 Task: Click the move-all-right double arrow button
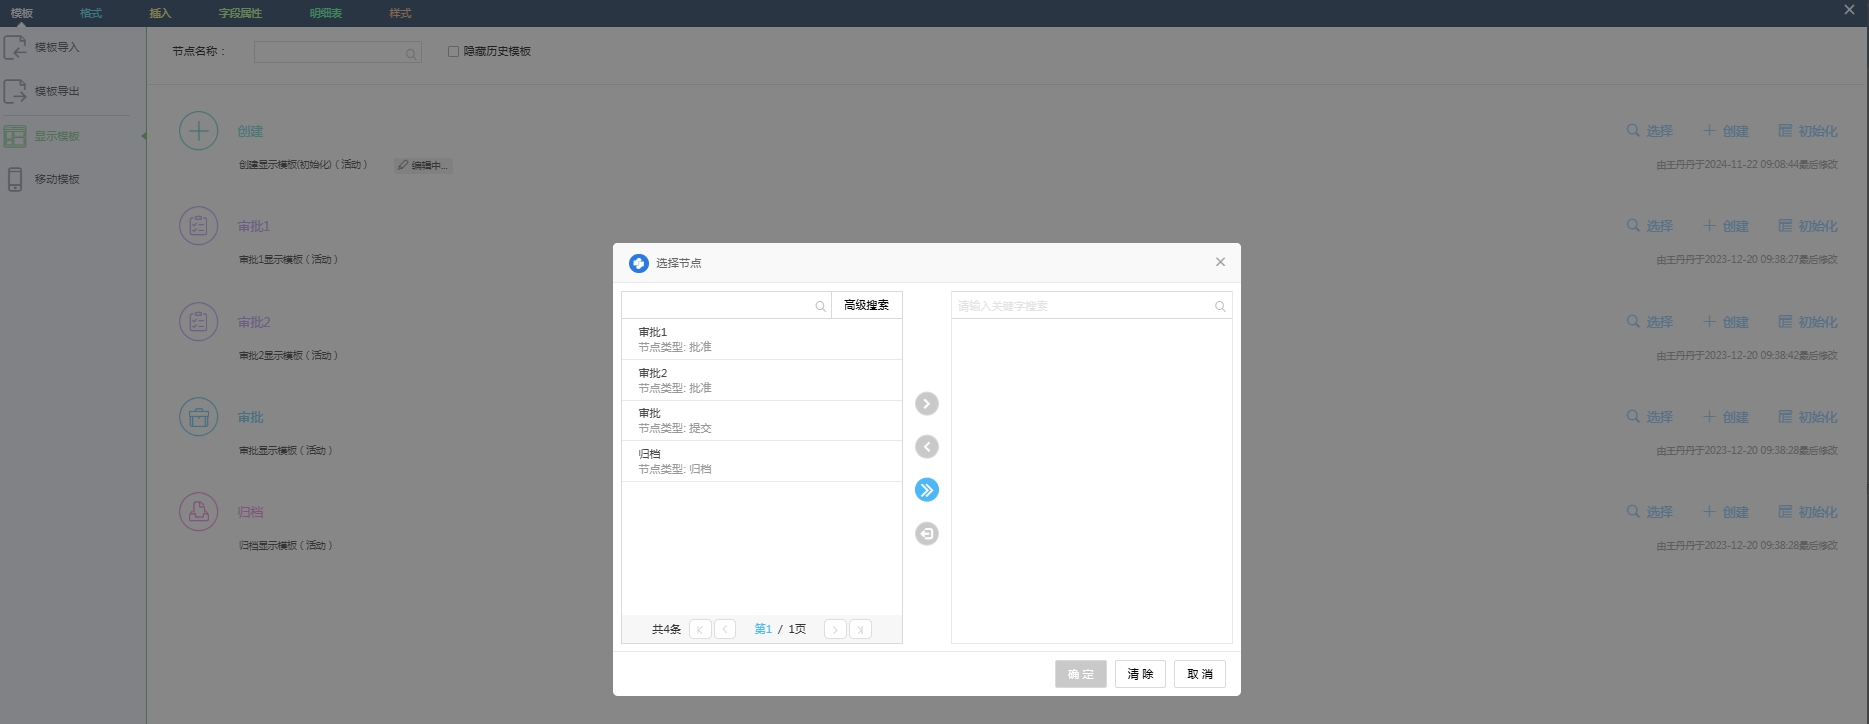tap(927, 490)
